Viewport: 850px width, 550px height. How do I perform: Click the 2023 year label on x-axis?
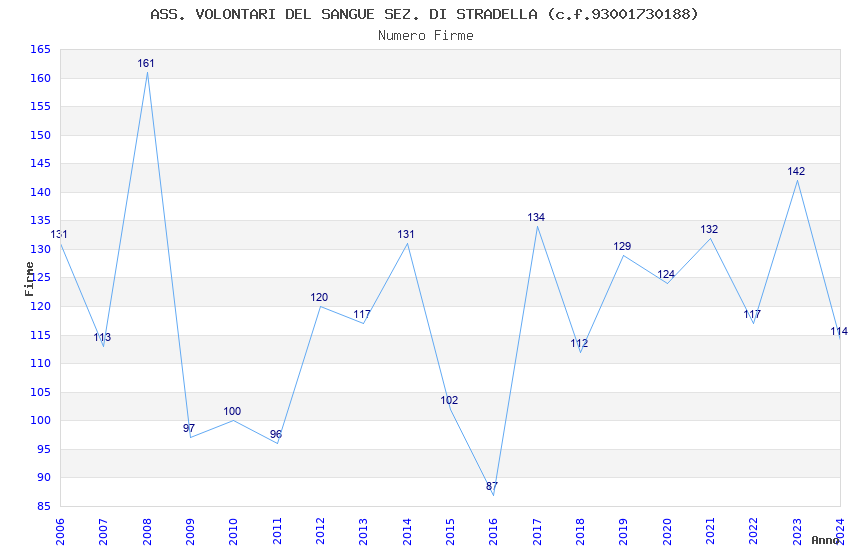click(797, 532)
